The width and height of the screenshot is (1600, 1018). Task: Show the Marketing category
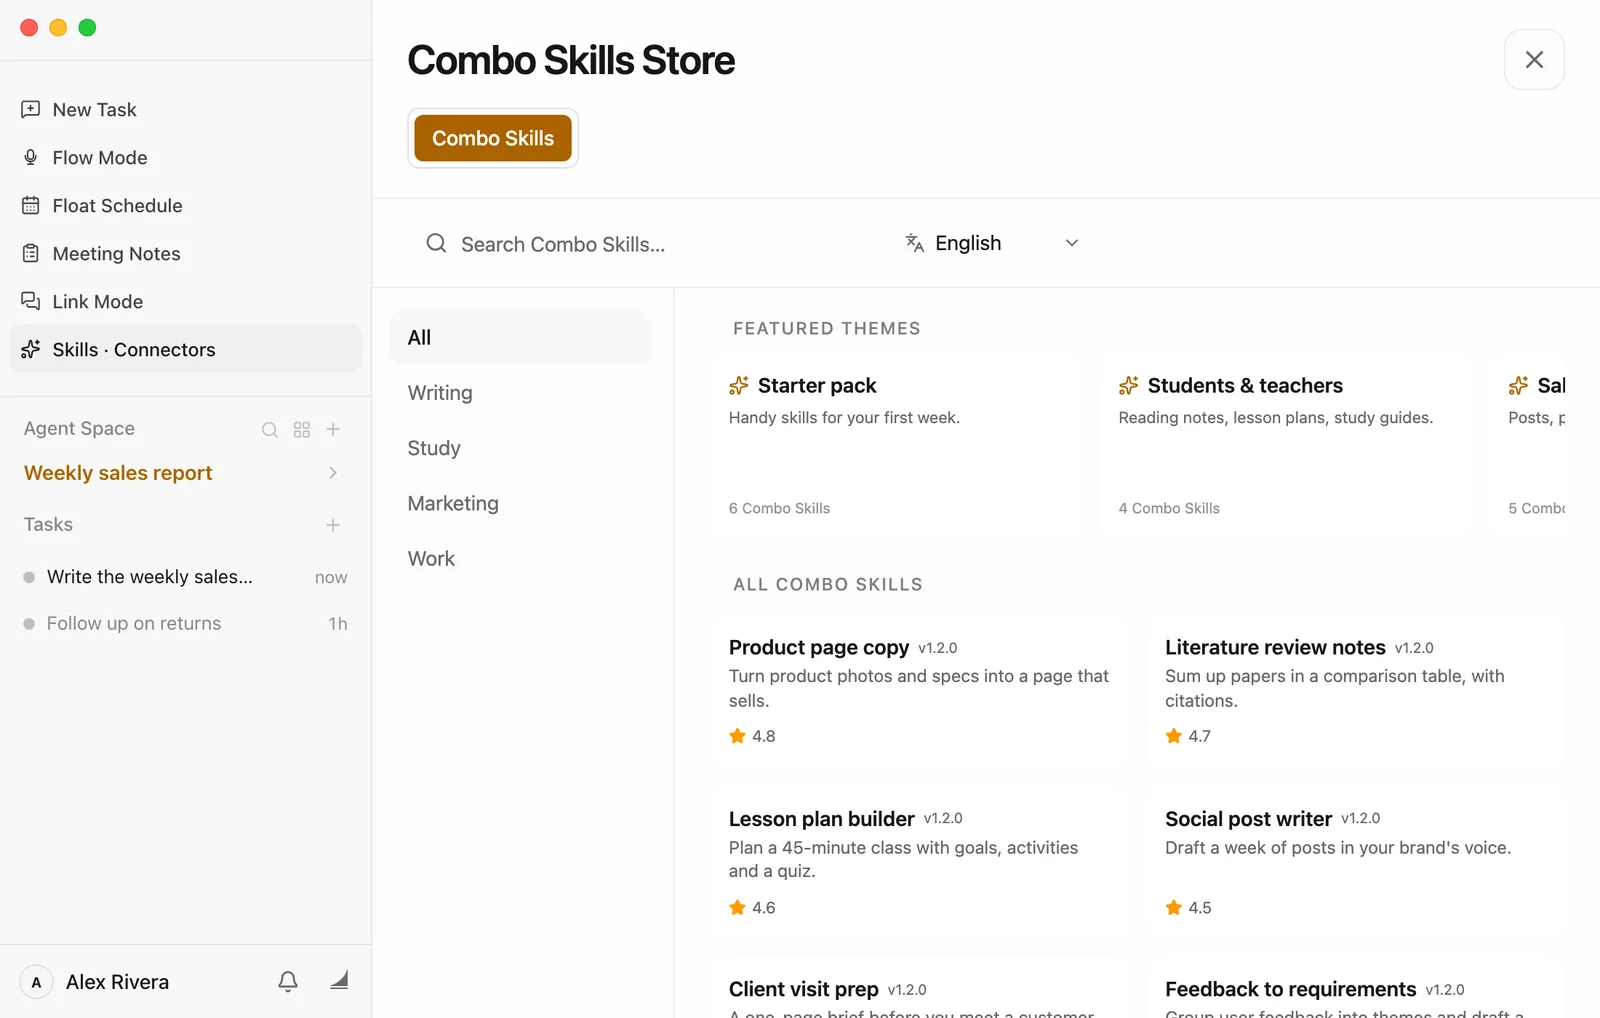pyautogui.click(x=520, y=503)
